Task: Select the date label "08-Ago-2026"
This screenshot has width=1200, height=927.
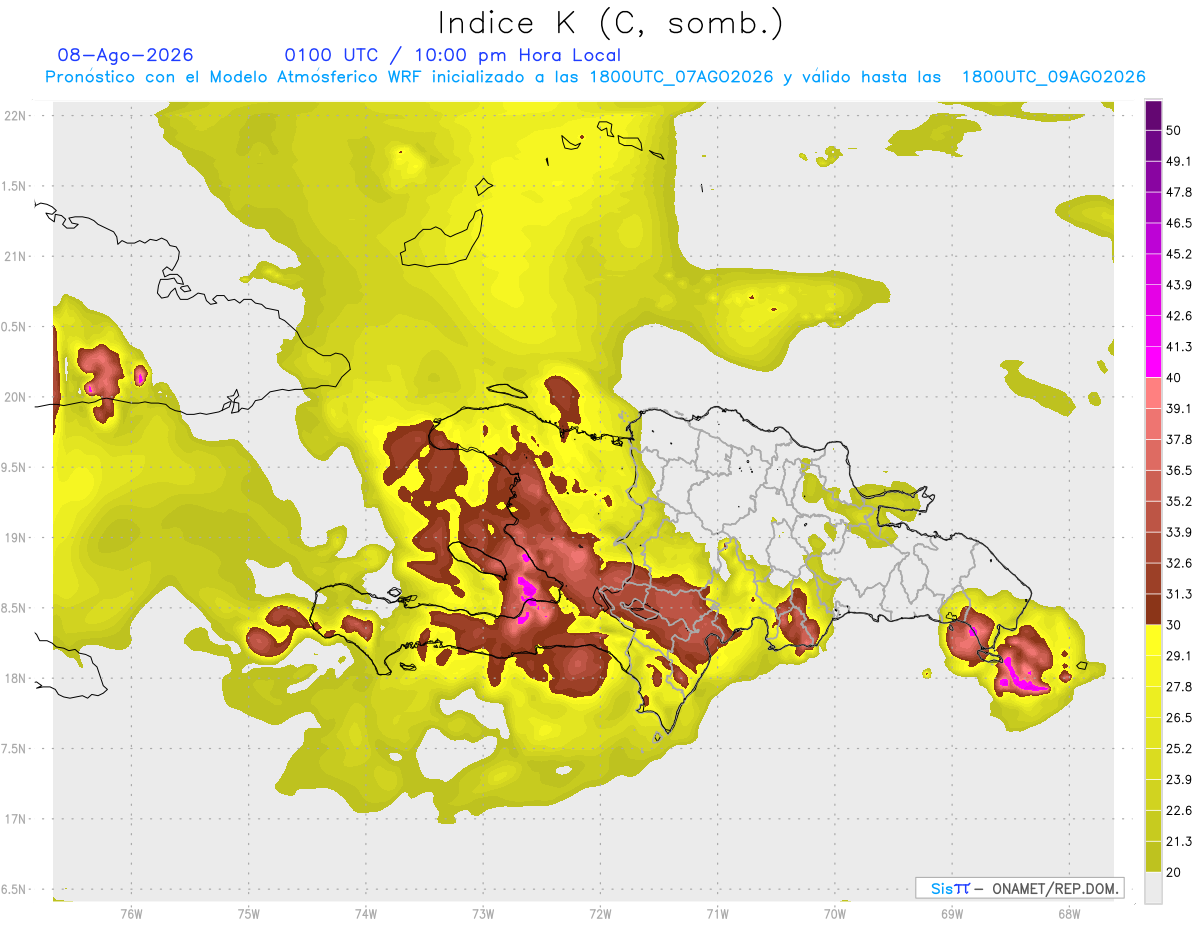Action: 126,55
